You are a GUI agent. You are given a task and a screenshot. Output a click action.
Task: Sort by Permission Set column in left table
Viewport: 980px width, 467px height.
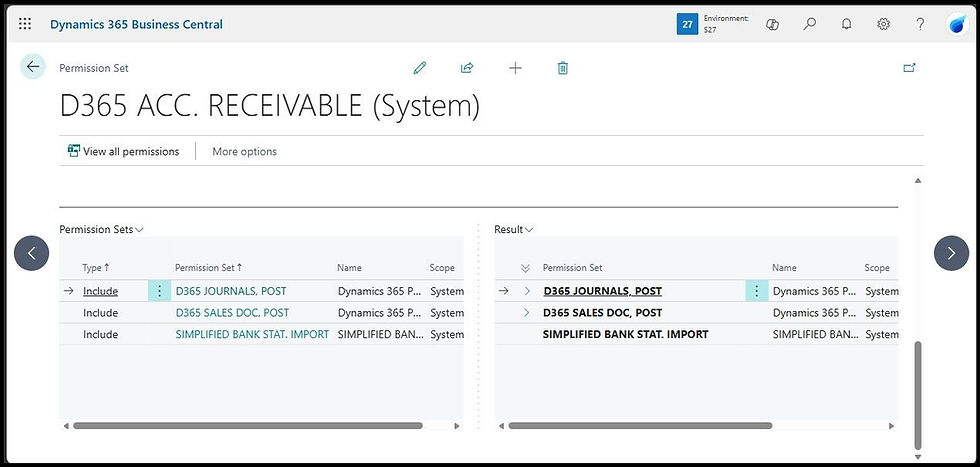208,268
